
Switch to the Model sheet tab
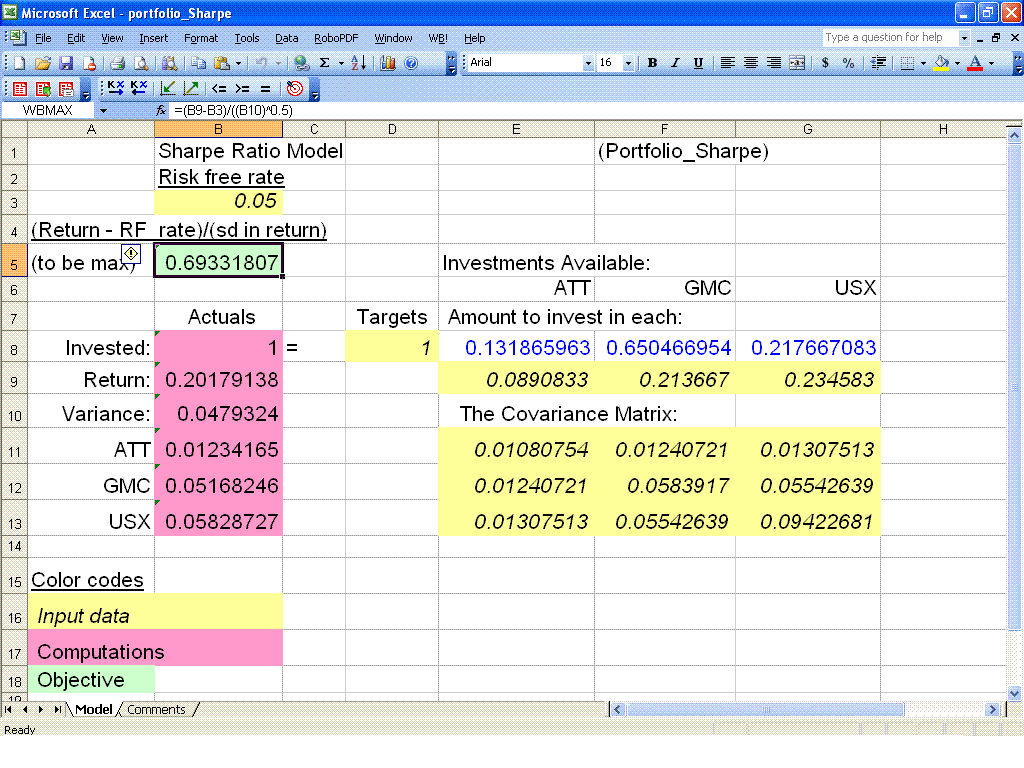click(x=93, y=709)
